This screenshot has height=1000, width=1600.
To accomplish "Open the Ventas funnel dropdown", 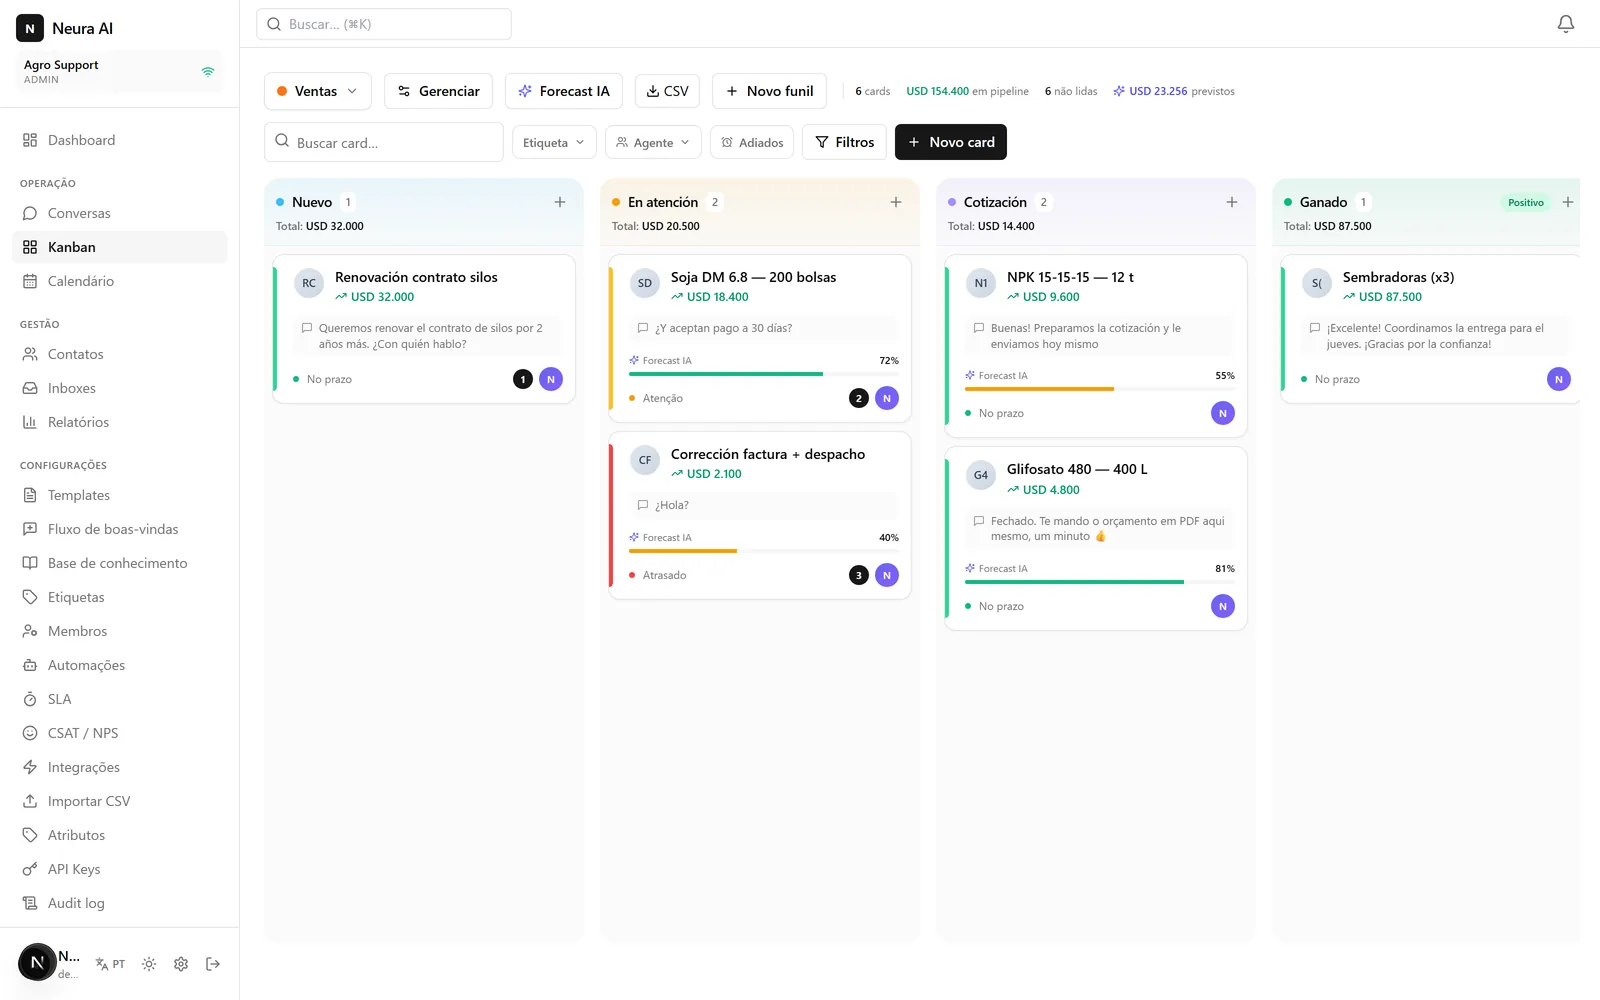I will tap(317, 91).
